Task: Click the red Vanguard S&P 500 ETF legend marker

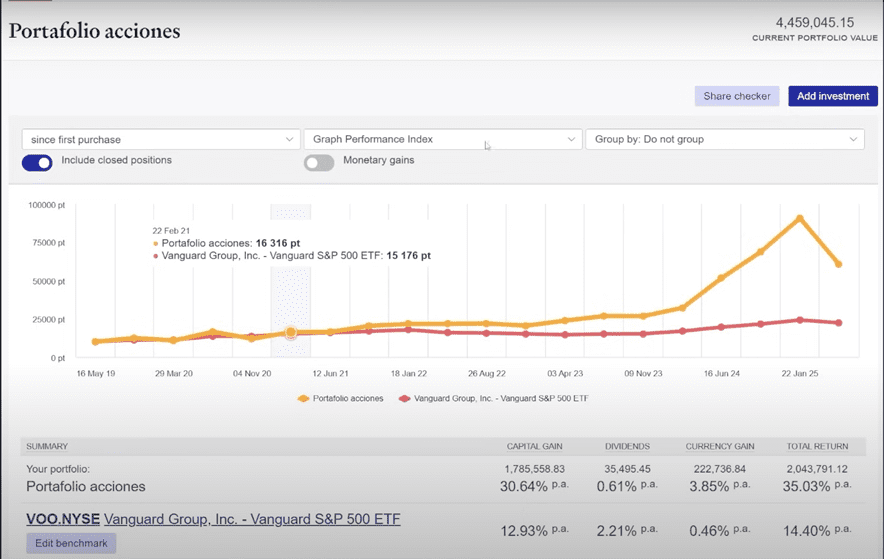Action: pos(405,398)
